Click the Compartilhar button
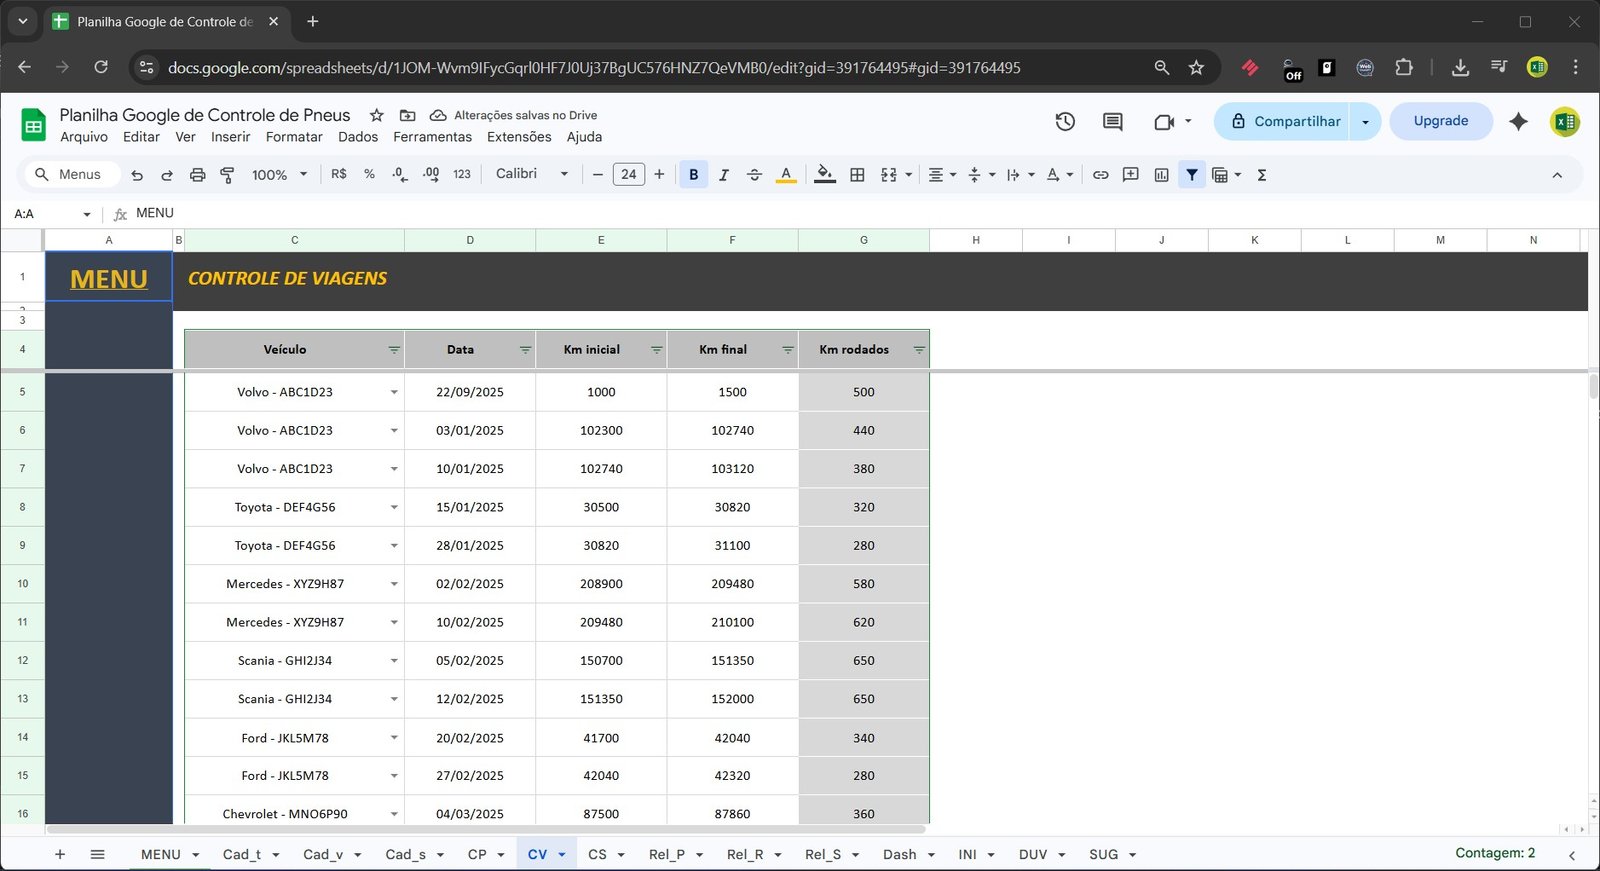The height and width of the screenshot is (871, 1600). (x=1284, y=121)
